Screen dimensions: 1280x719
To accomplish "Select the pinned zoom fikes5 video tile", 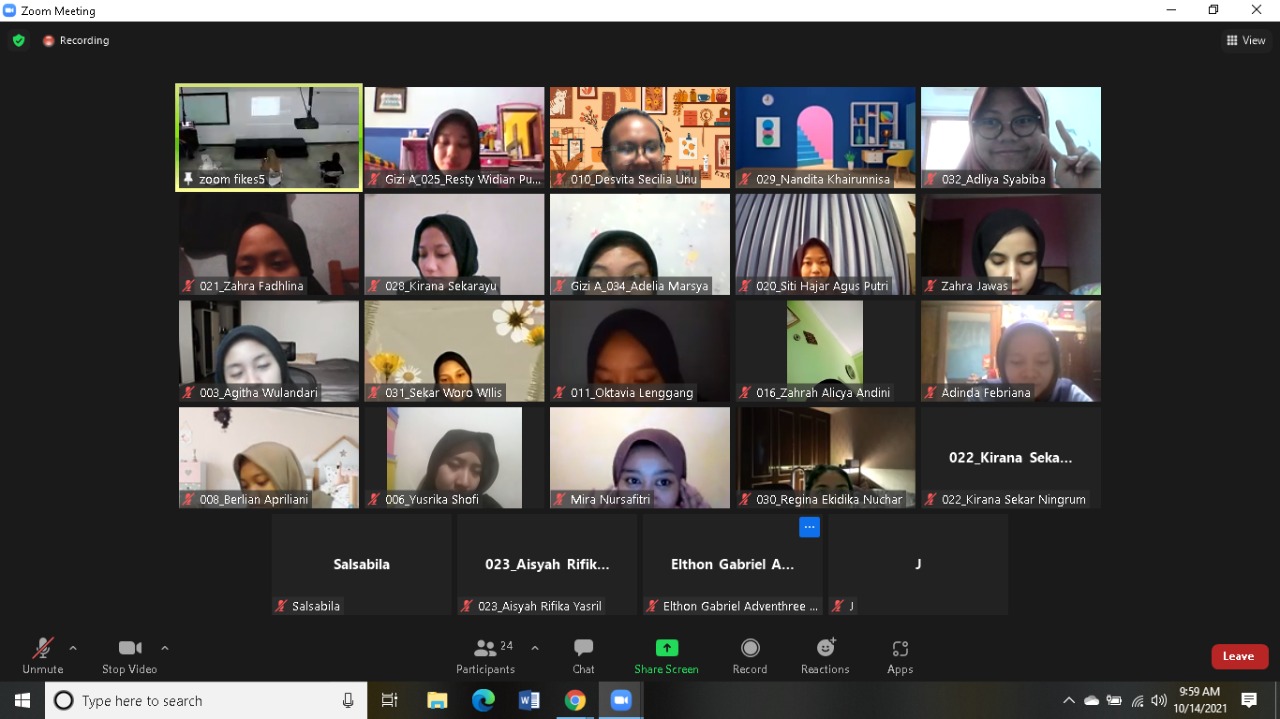I will tap(269, 137).
